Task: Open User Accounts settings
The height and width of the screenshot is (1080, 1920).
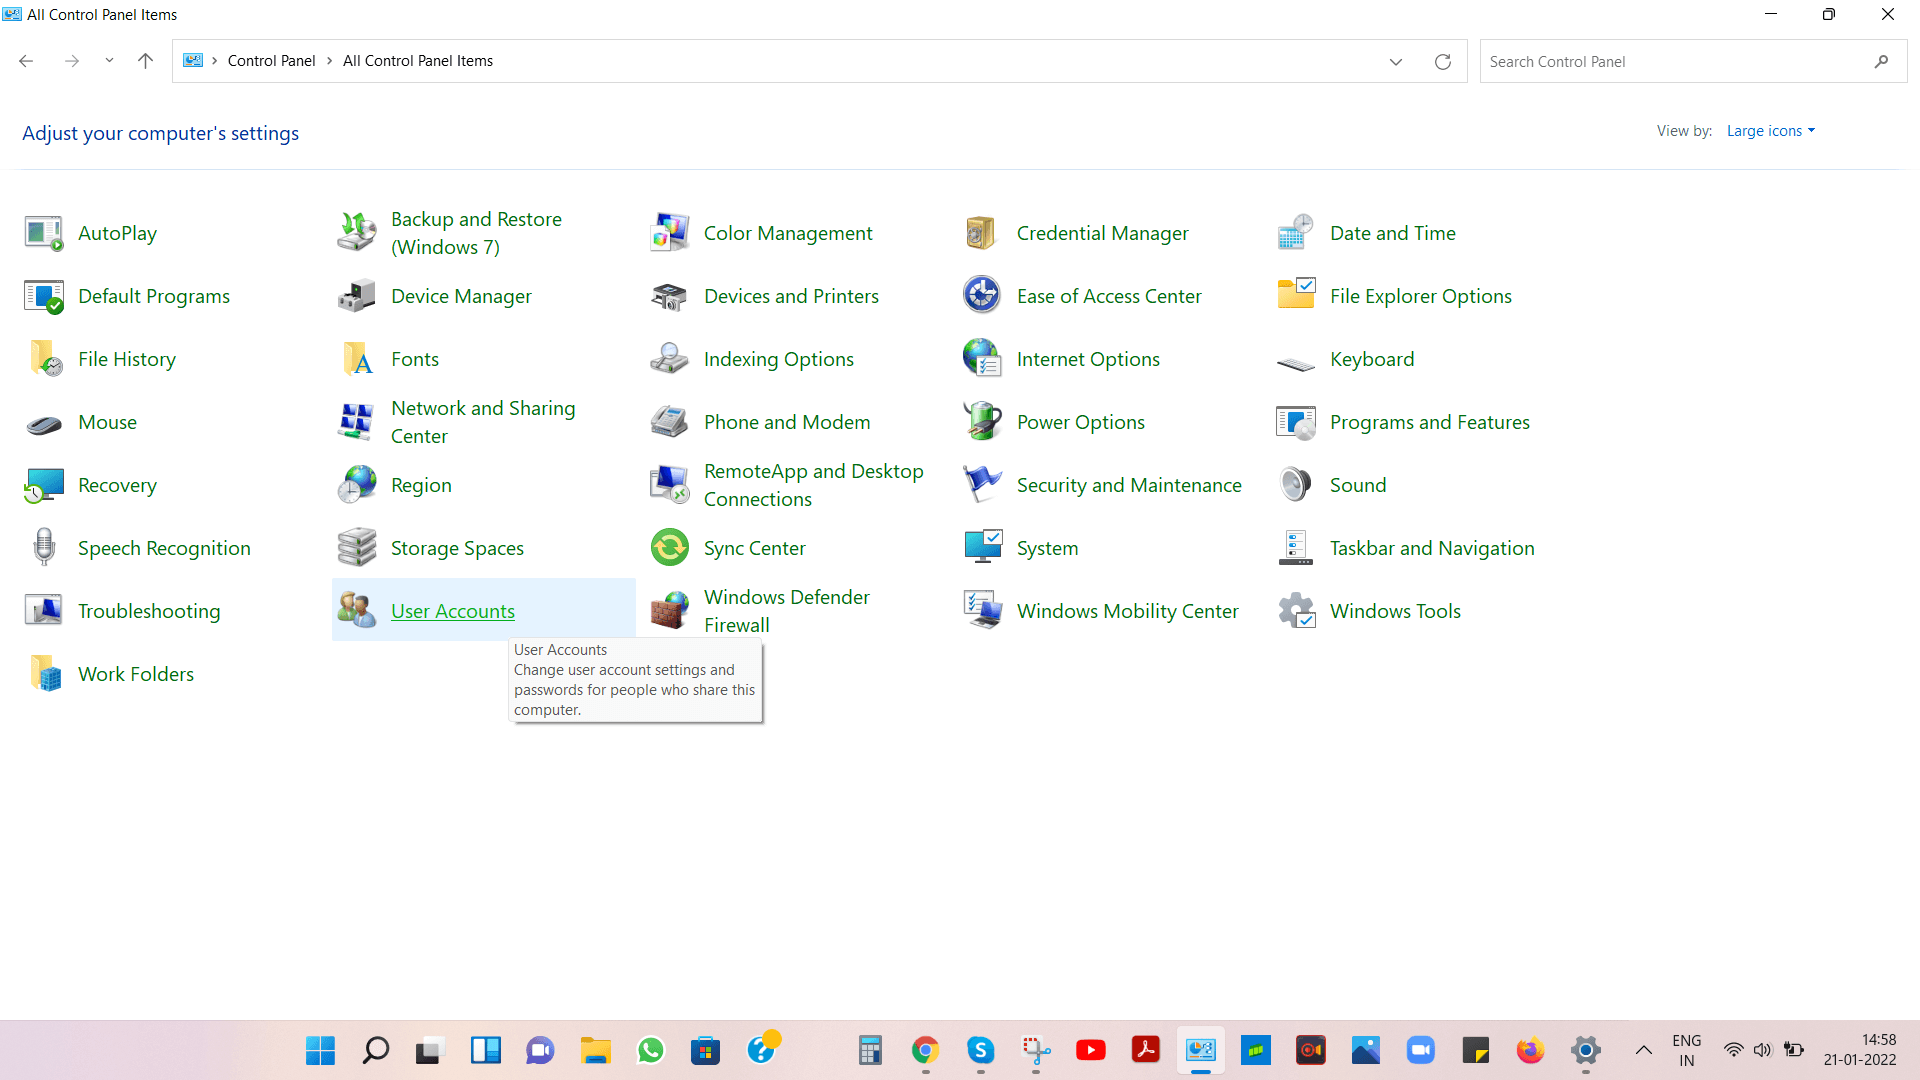Action: [x=452, y=609]
